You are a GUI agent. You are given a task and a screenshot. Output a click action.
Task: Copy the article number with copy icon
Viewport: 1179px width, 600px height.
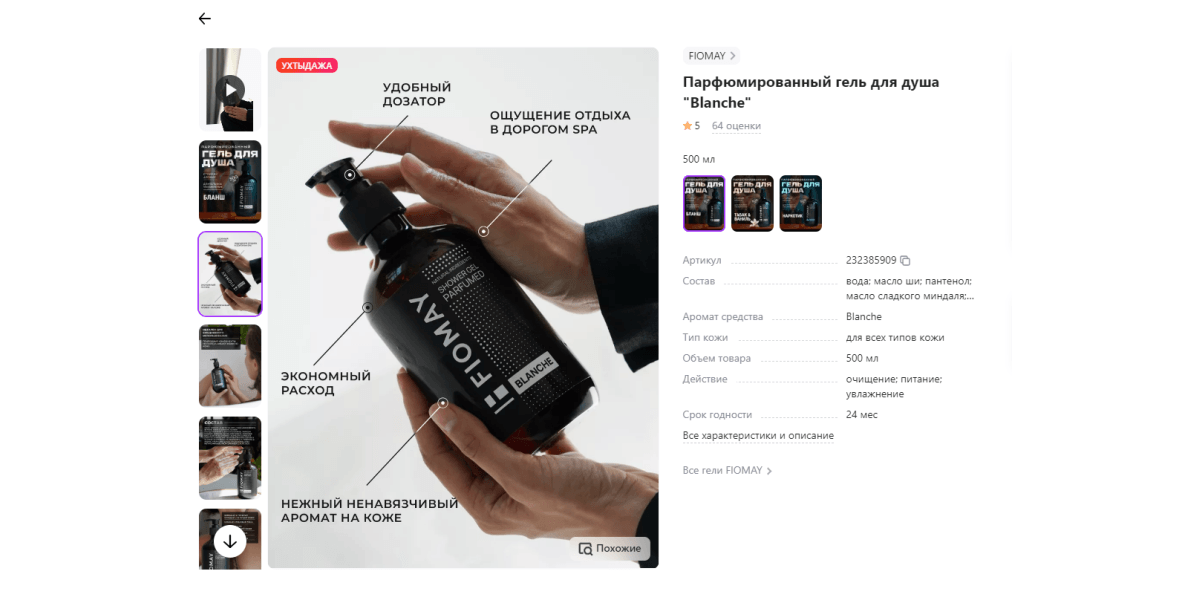pyautogui.click(x=905, y=261)
